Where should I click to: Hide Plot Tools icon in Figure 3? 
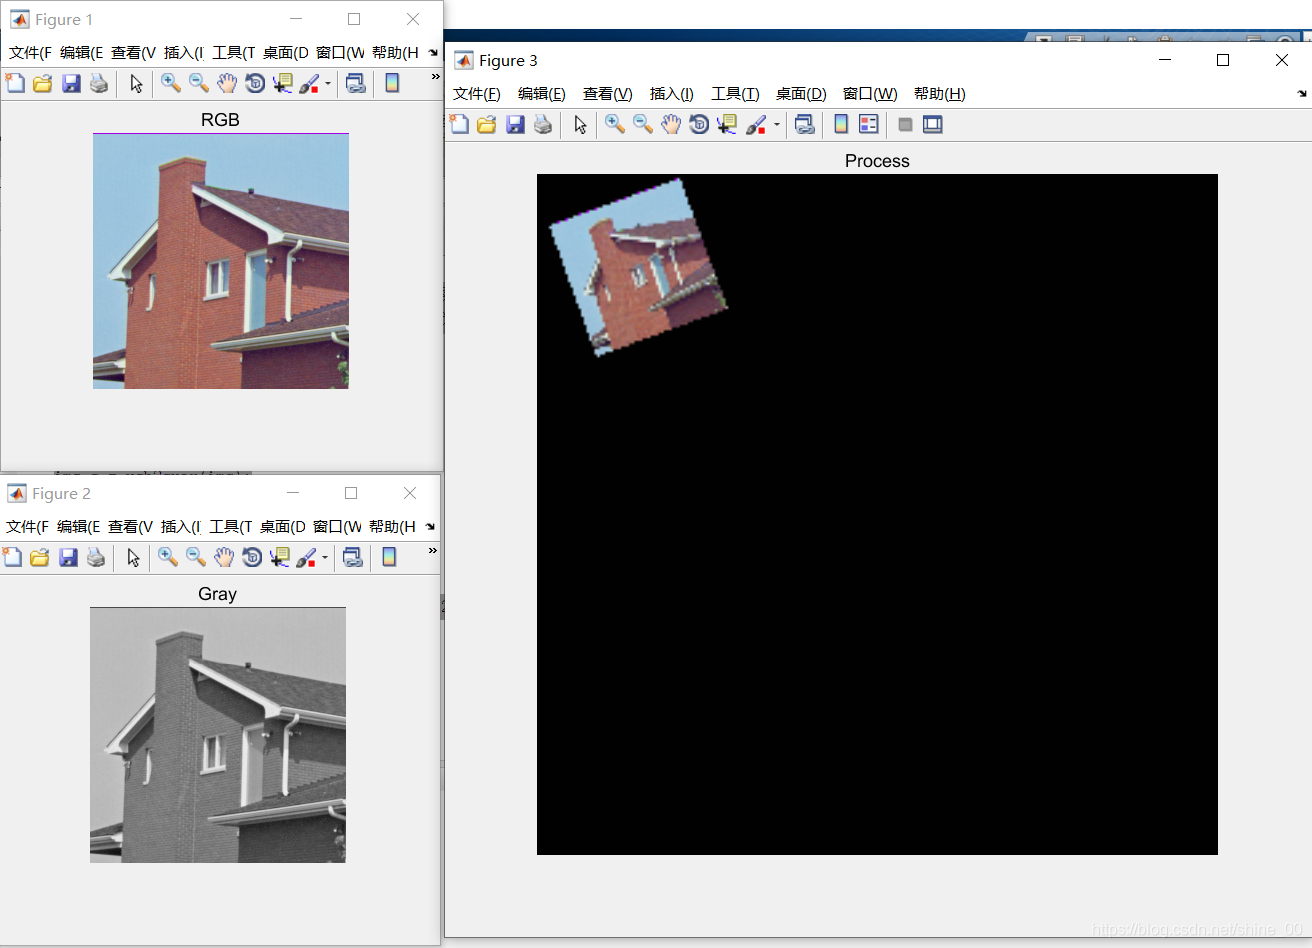click(x=905, y=124)
